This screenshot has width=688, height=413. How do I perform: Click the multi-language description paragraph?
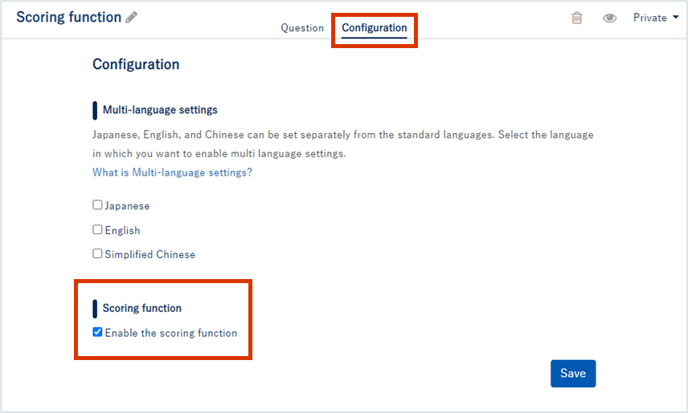[343, 144]
